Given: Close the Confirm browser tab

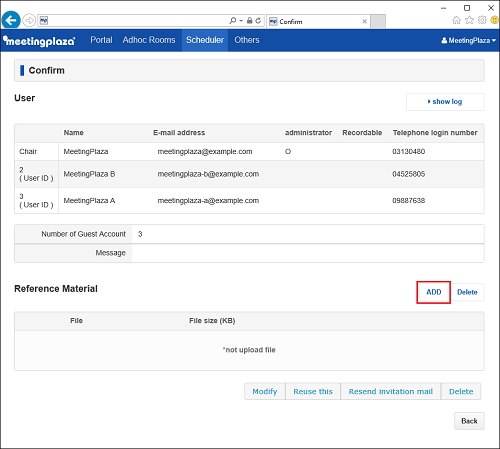Looking at the screenshot, I should (365, 21).
